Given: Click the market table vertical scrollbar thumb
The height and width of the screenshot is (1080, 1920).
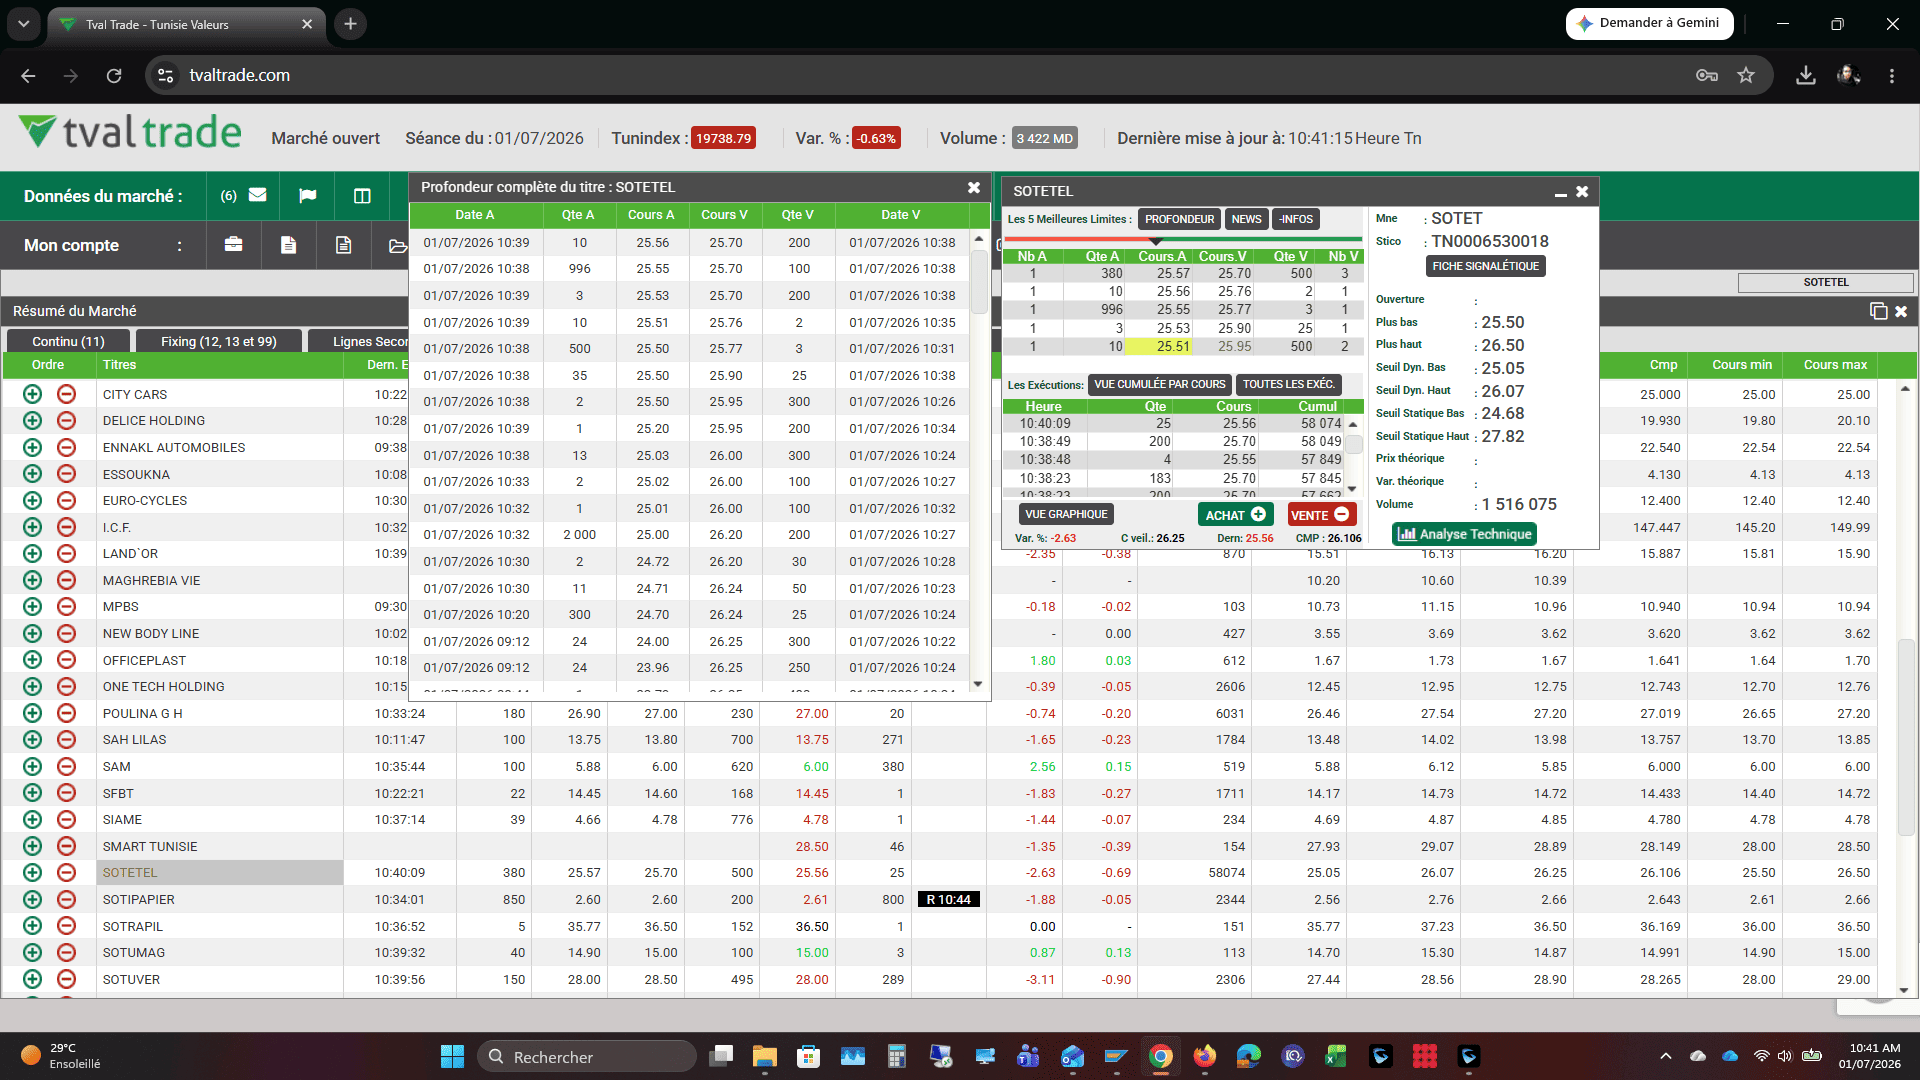Looking at the screenshot, I should [x=1905, y=738].
